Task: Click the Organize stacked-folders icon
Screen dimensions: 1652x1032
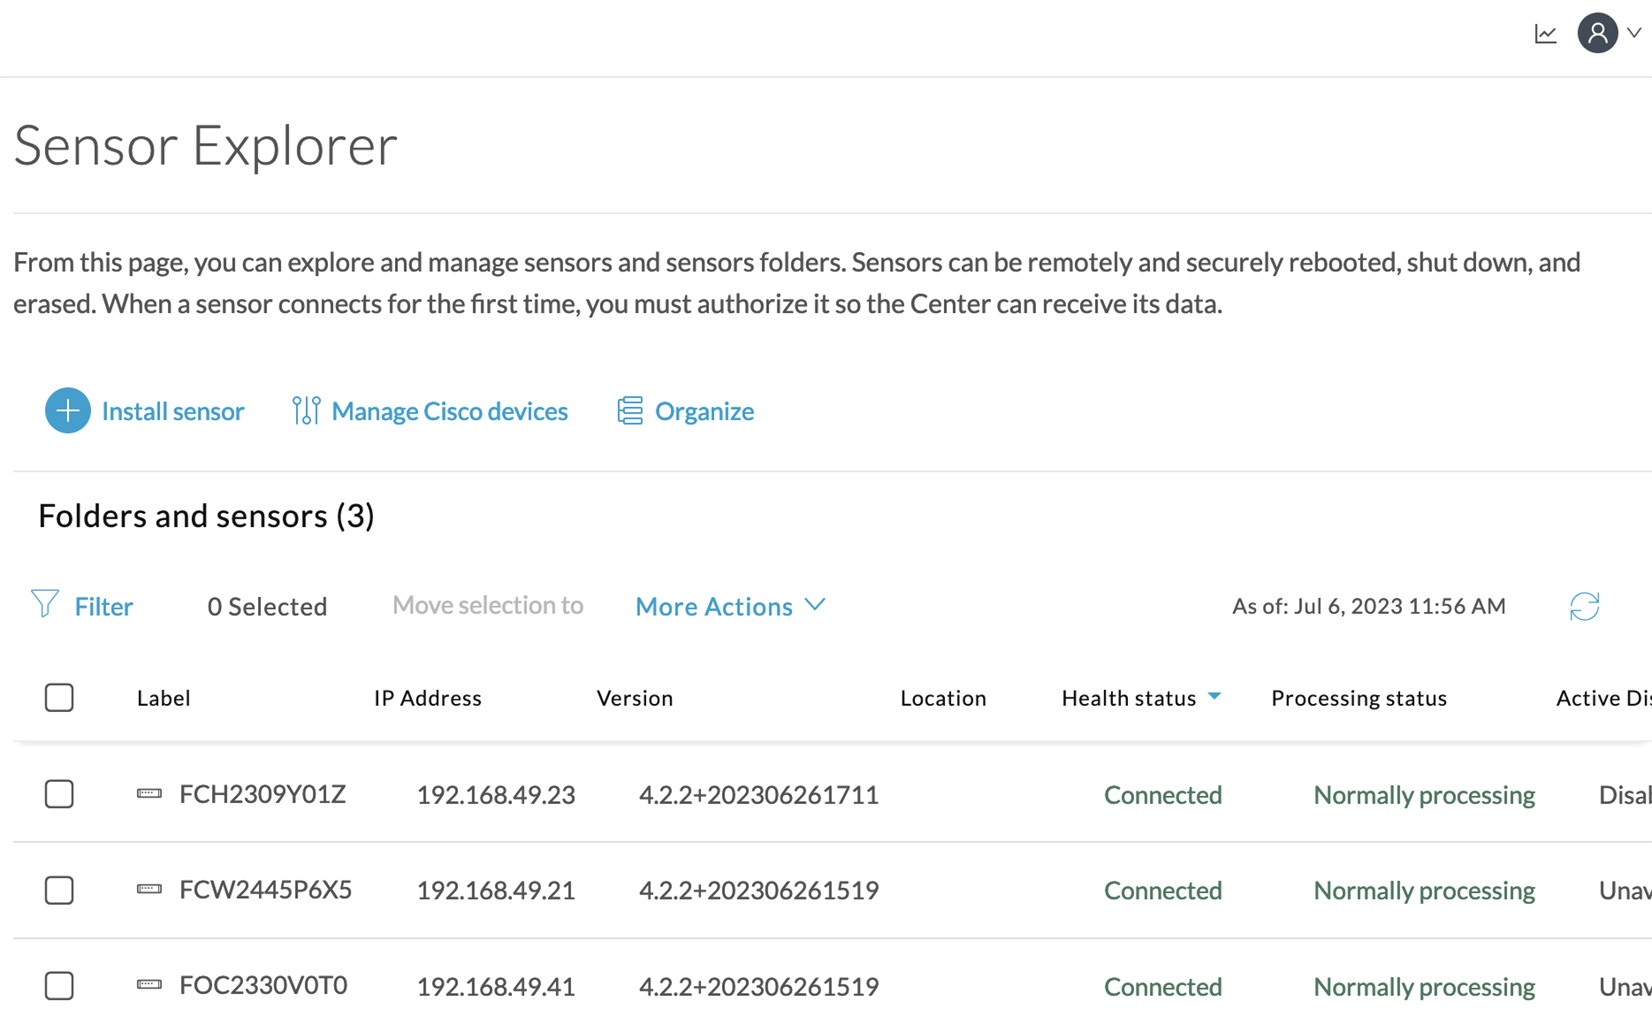Action: click(629, 410)
